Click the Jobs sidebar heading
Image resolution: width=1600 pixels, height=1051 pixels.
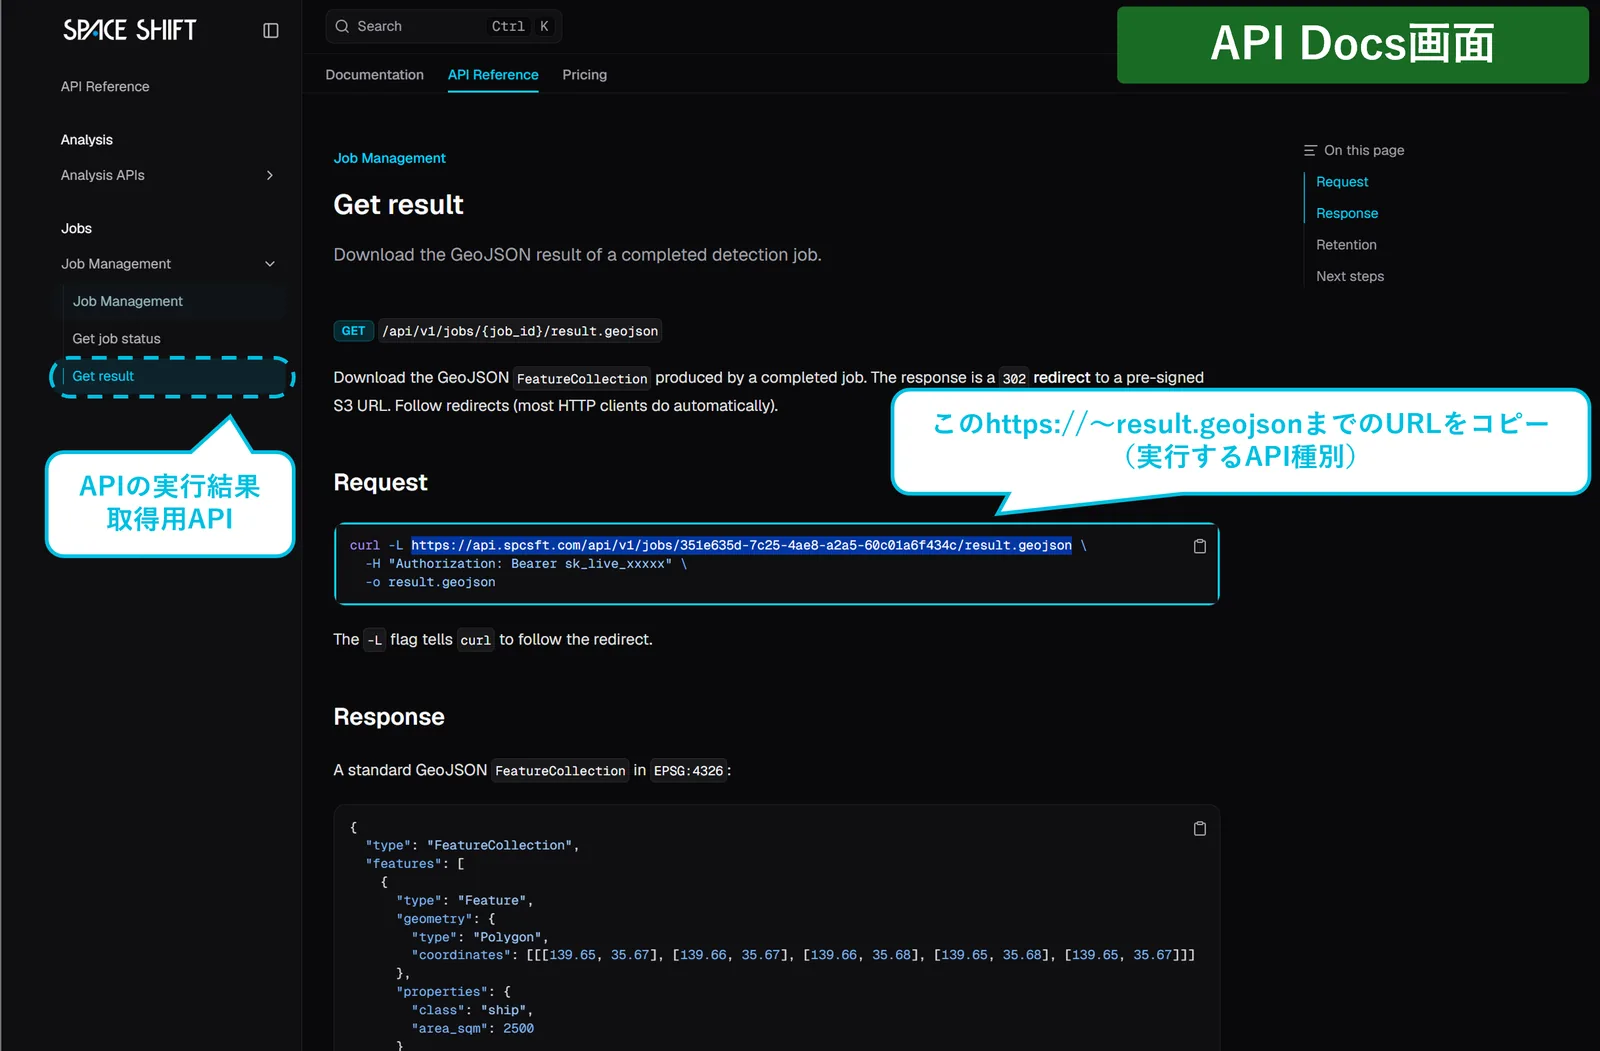tap(76, 229)
